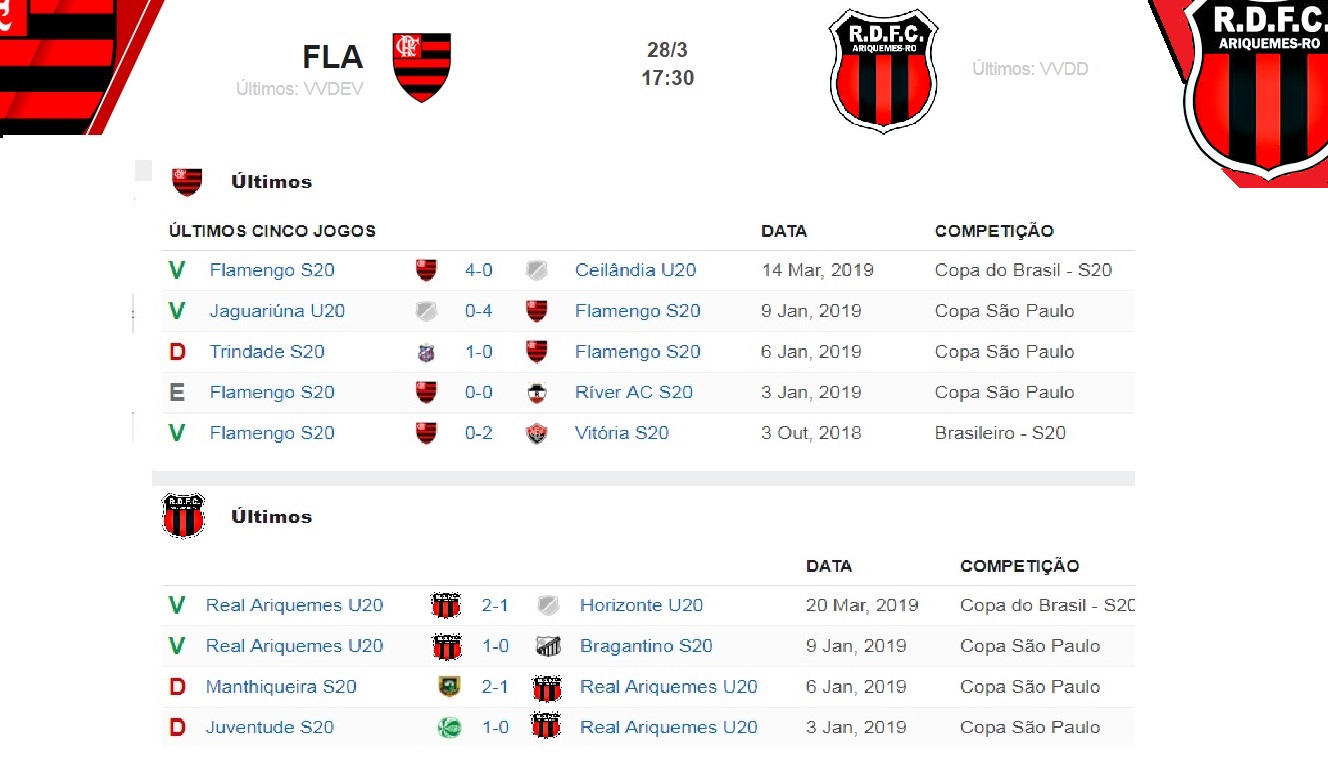This screenshot has width=1328, height=768.
Task: Open the 4-0 score against Ceilândia
Action: click(479, 270)
